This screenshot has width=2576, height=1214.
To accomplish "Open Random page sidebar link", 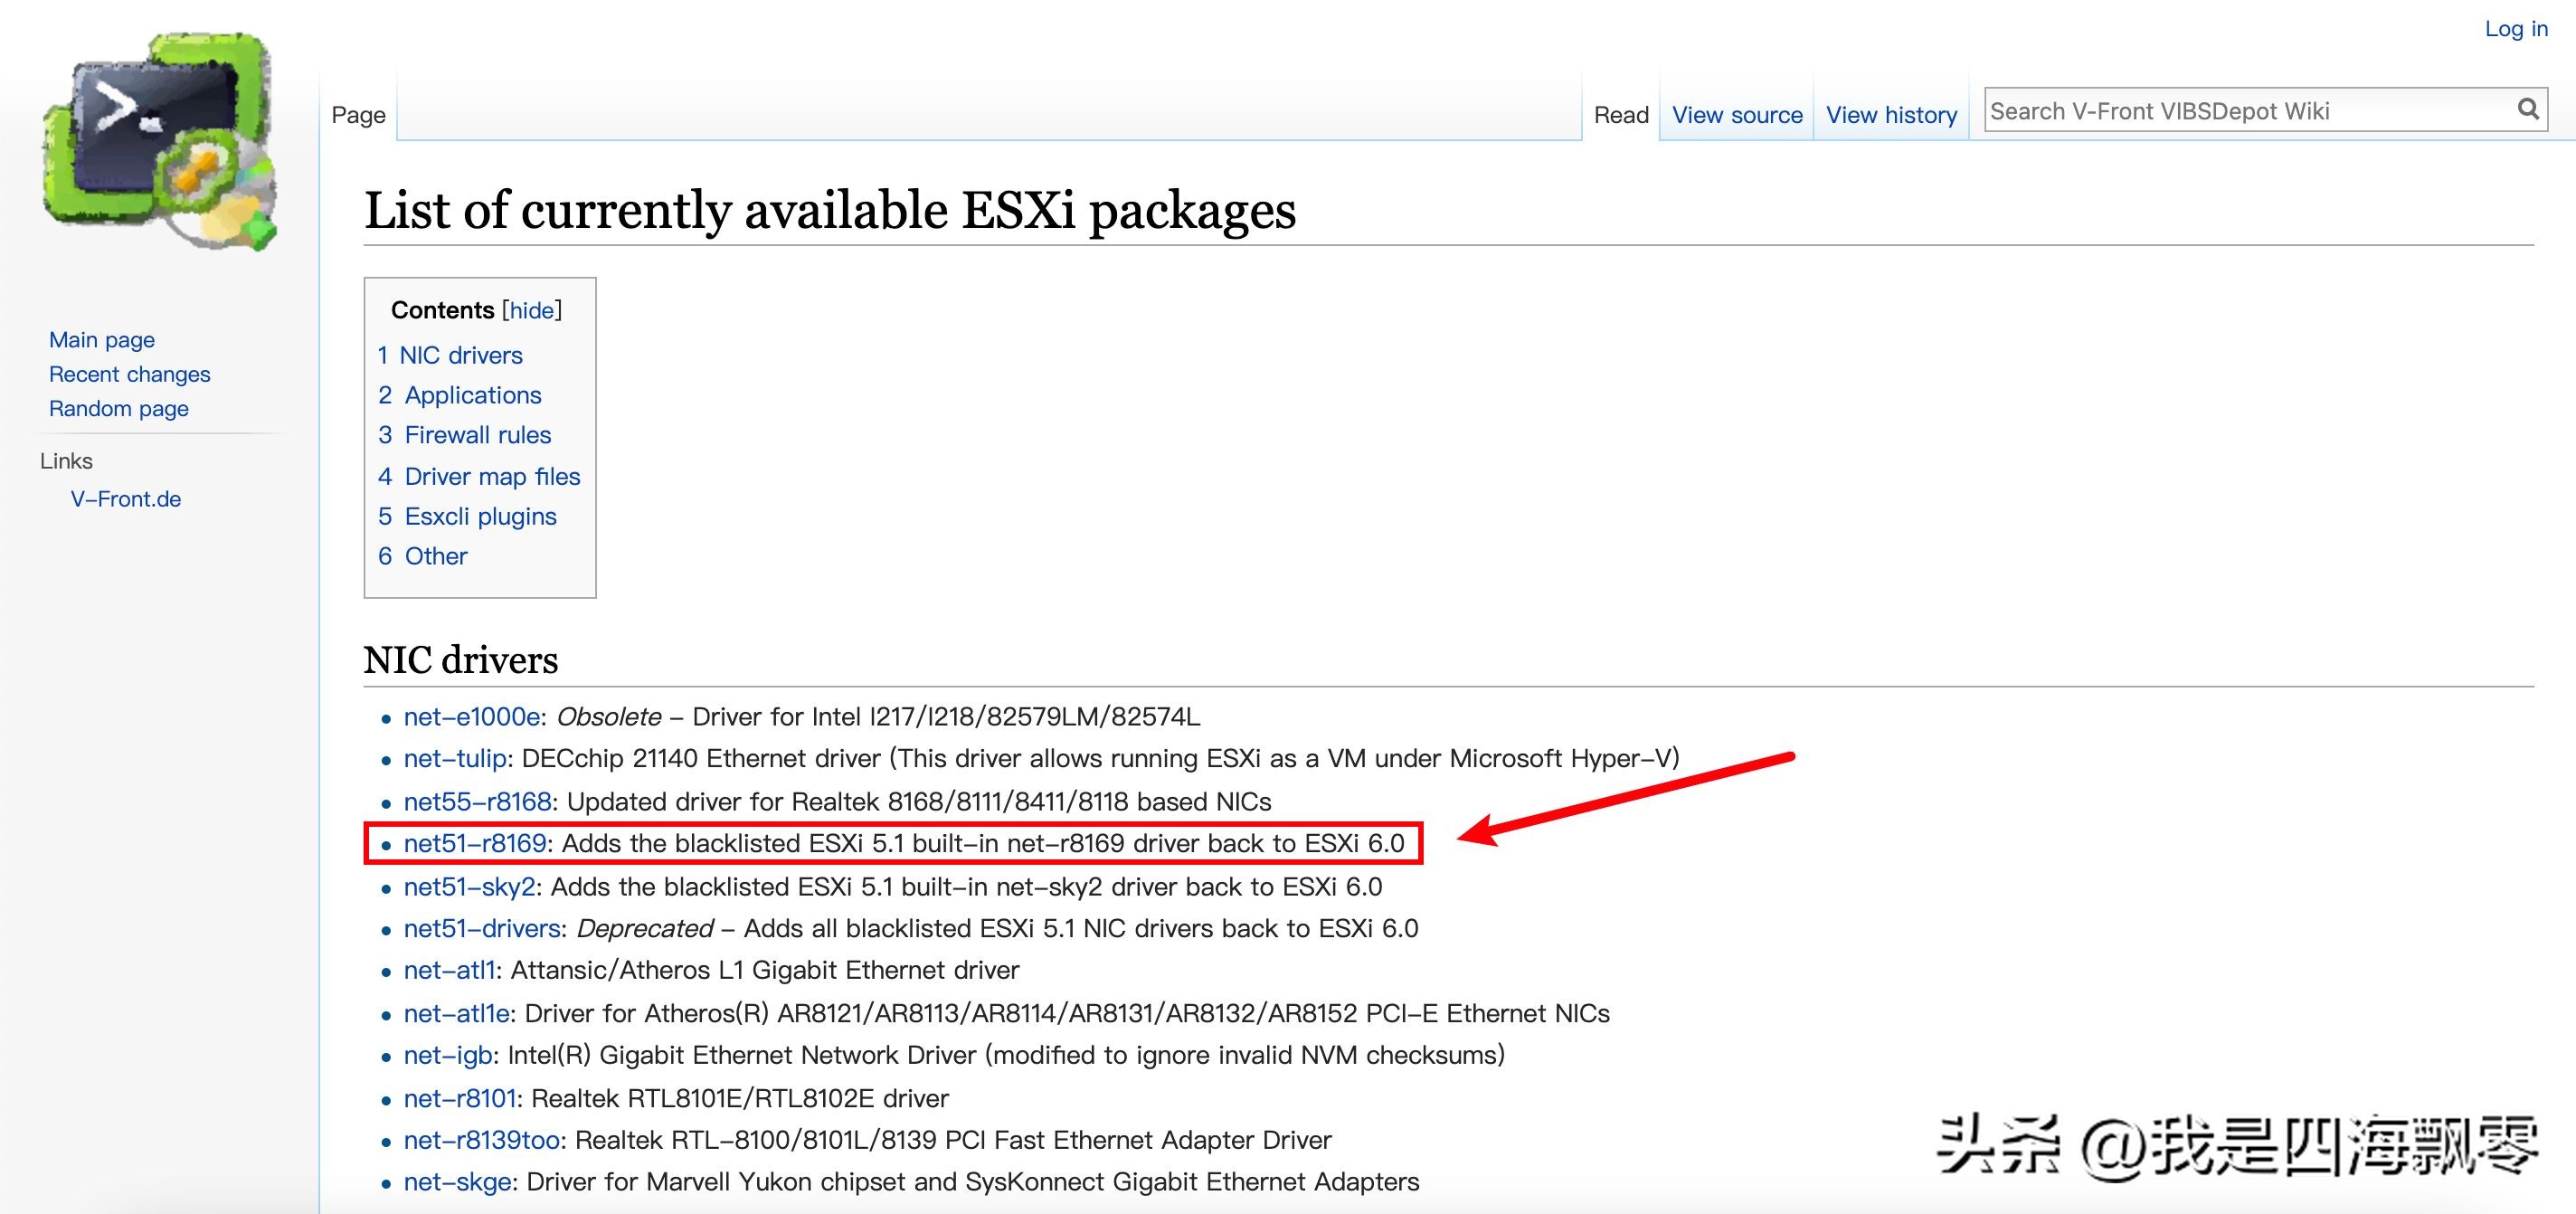I will pos(119,409).
